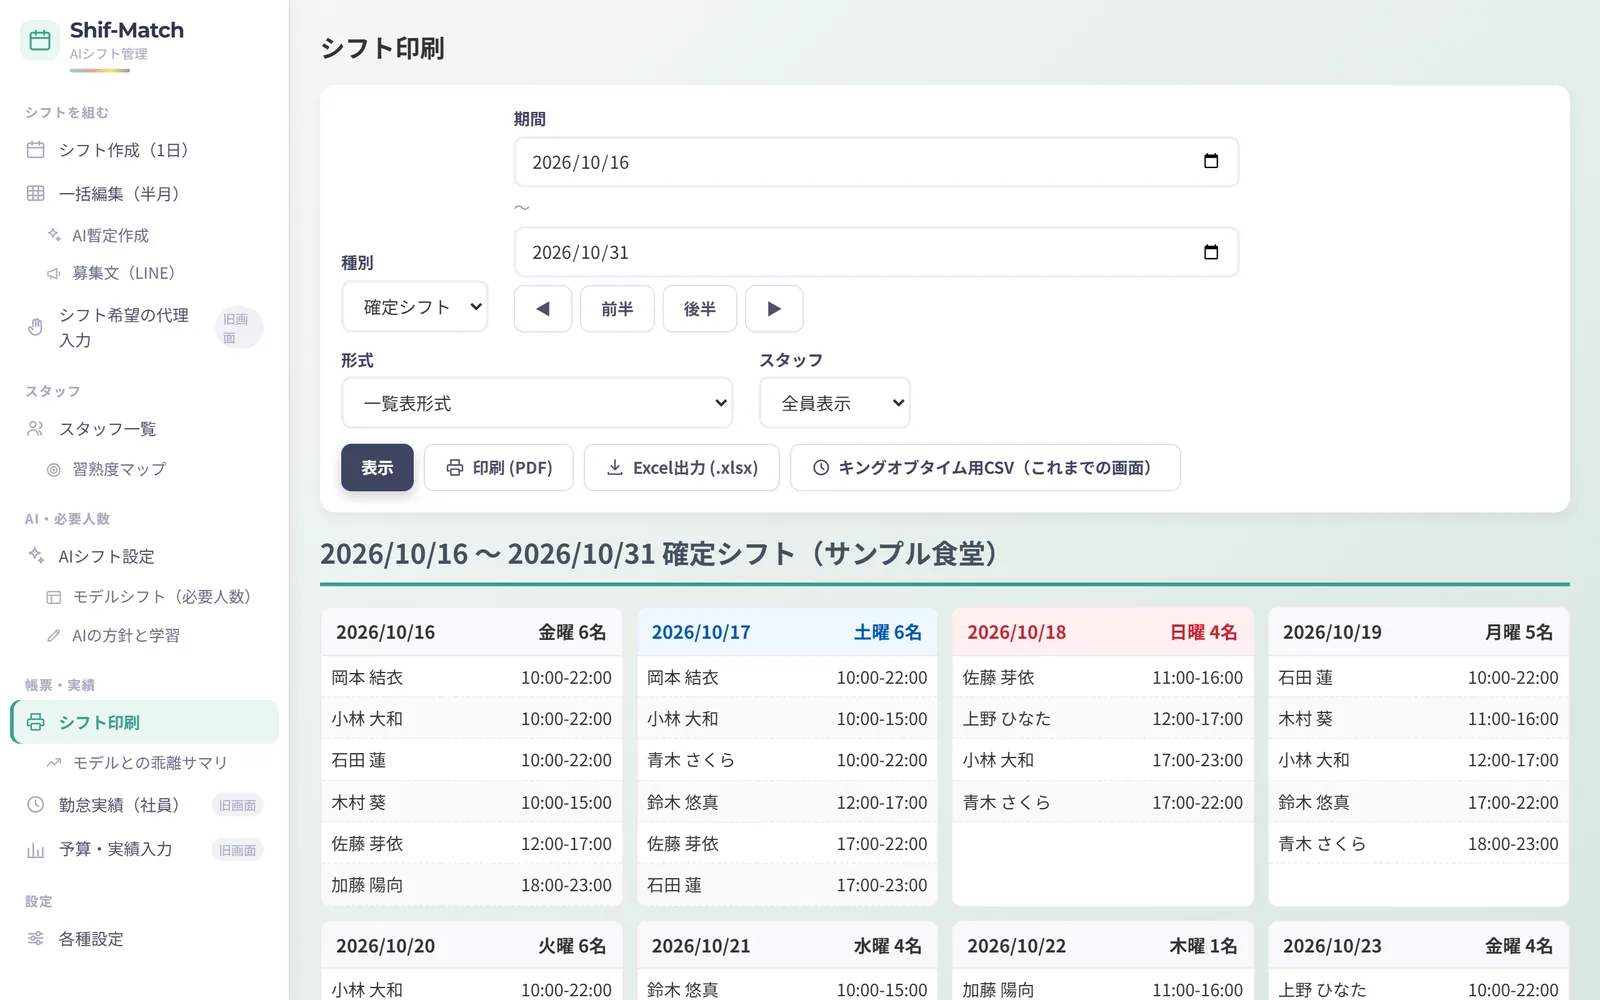Click the 2026/10/20 火曜 card header

471,946
